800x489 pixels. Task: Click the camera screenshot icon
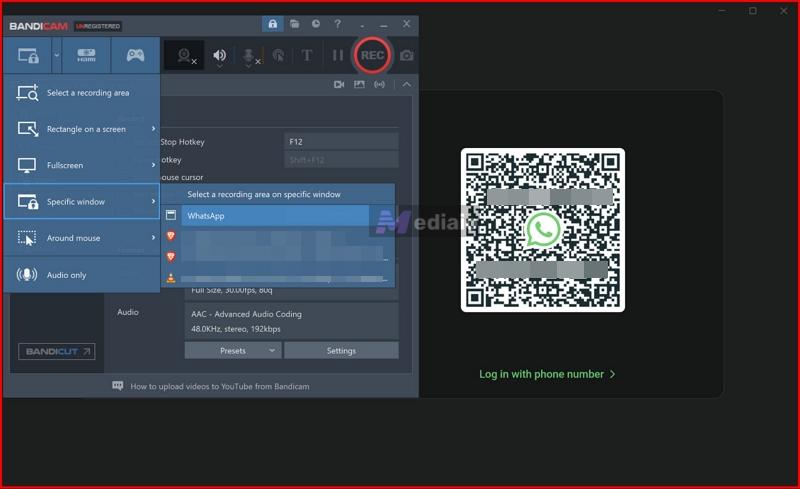[x=407, y=55]
